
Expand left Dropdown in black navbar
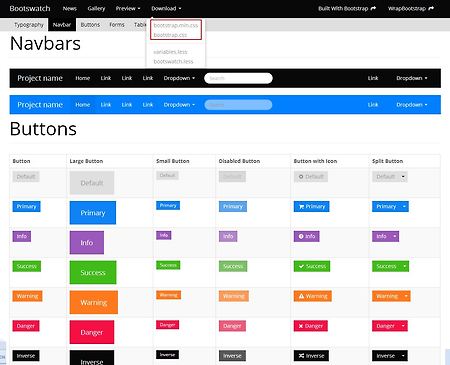(x=179, y=78)
